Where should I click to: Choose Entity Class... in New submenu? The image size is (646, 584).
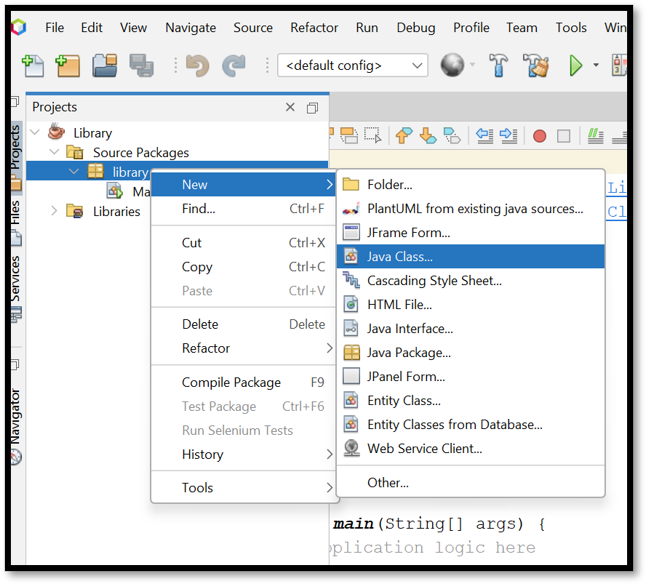click(x=471, y=400)
